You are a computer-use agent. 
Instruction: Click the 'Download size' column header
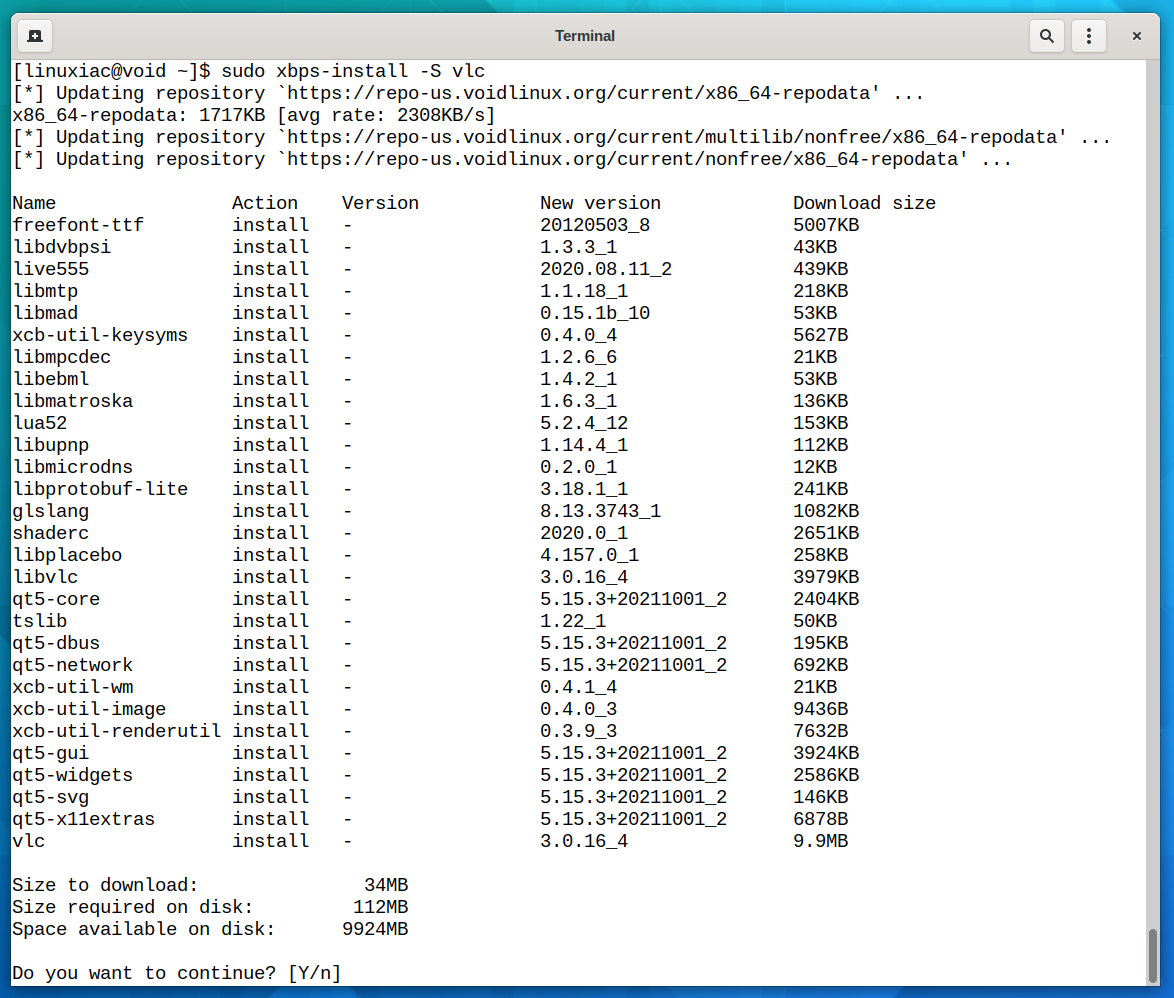865,203
